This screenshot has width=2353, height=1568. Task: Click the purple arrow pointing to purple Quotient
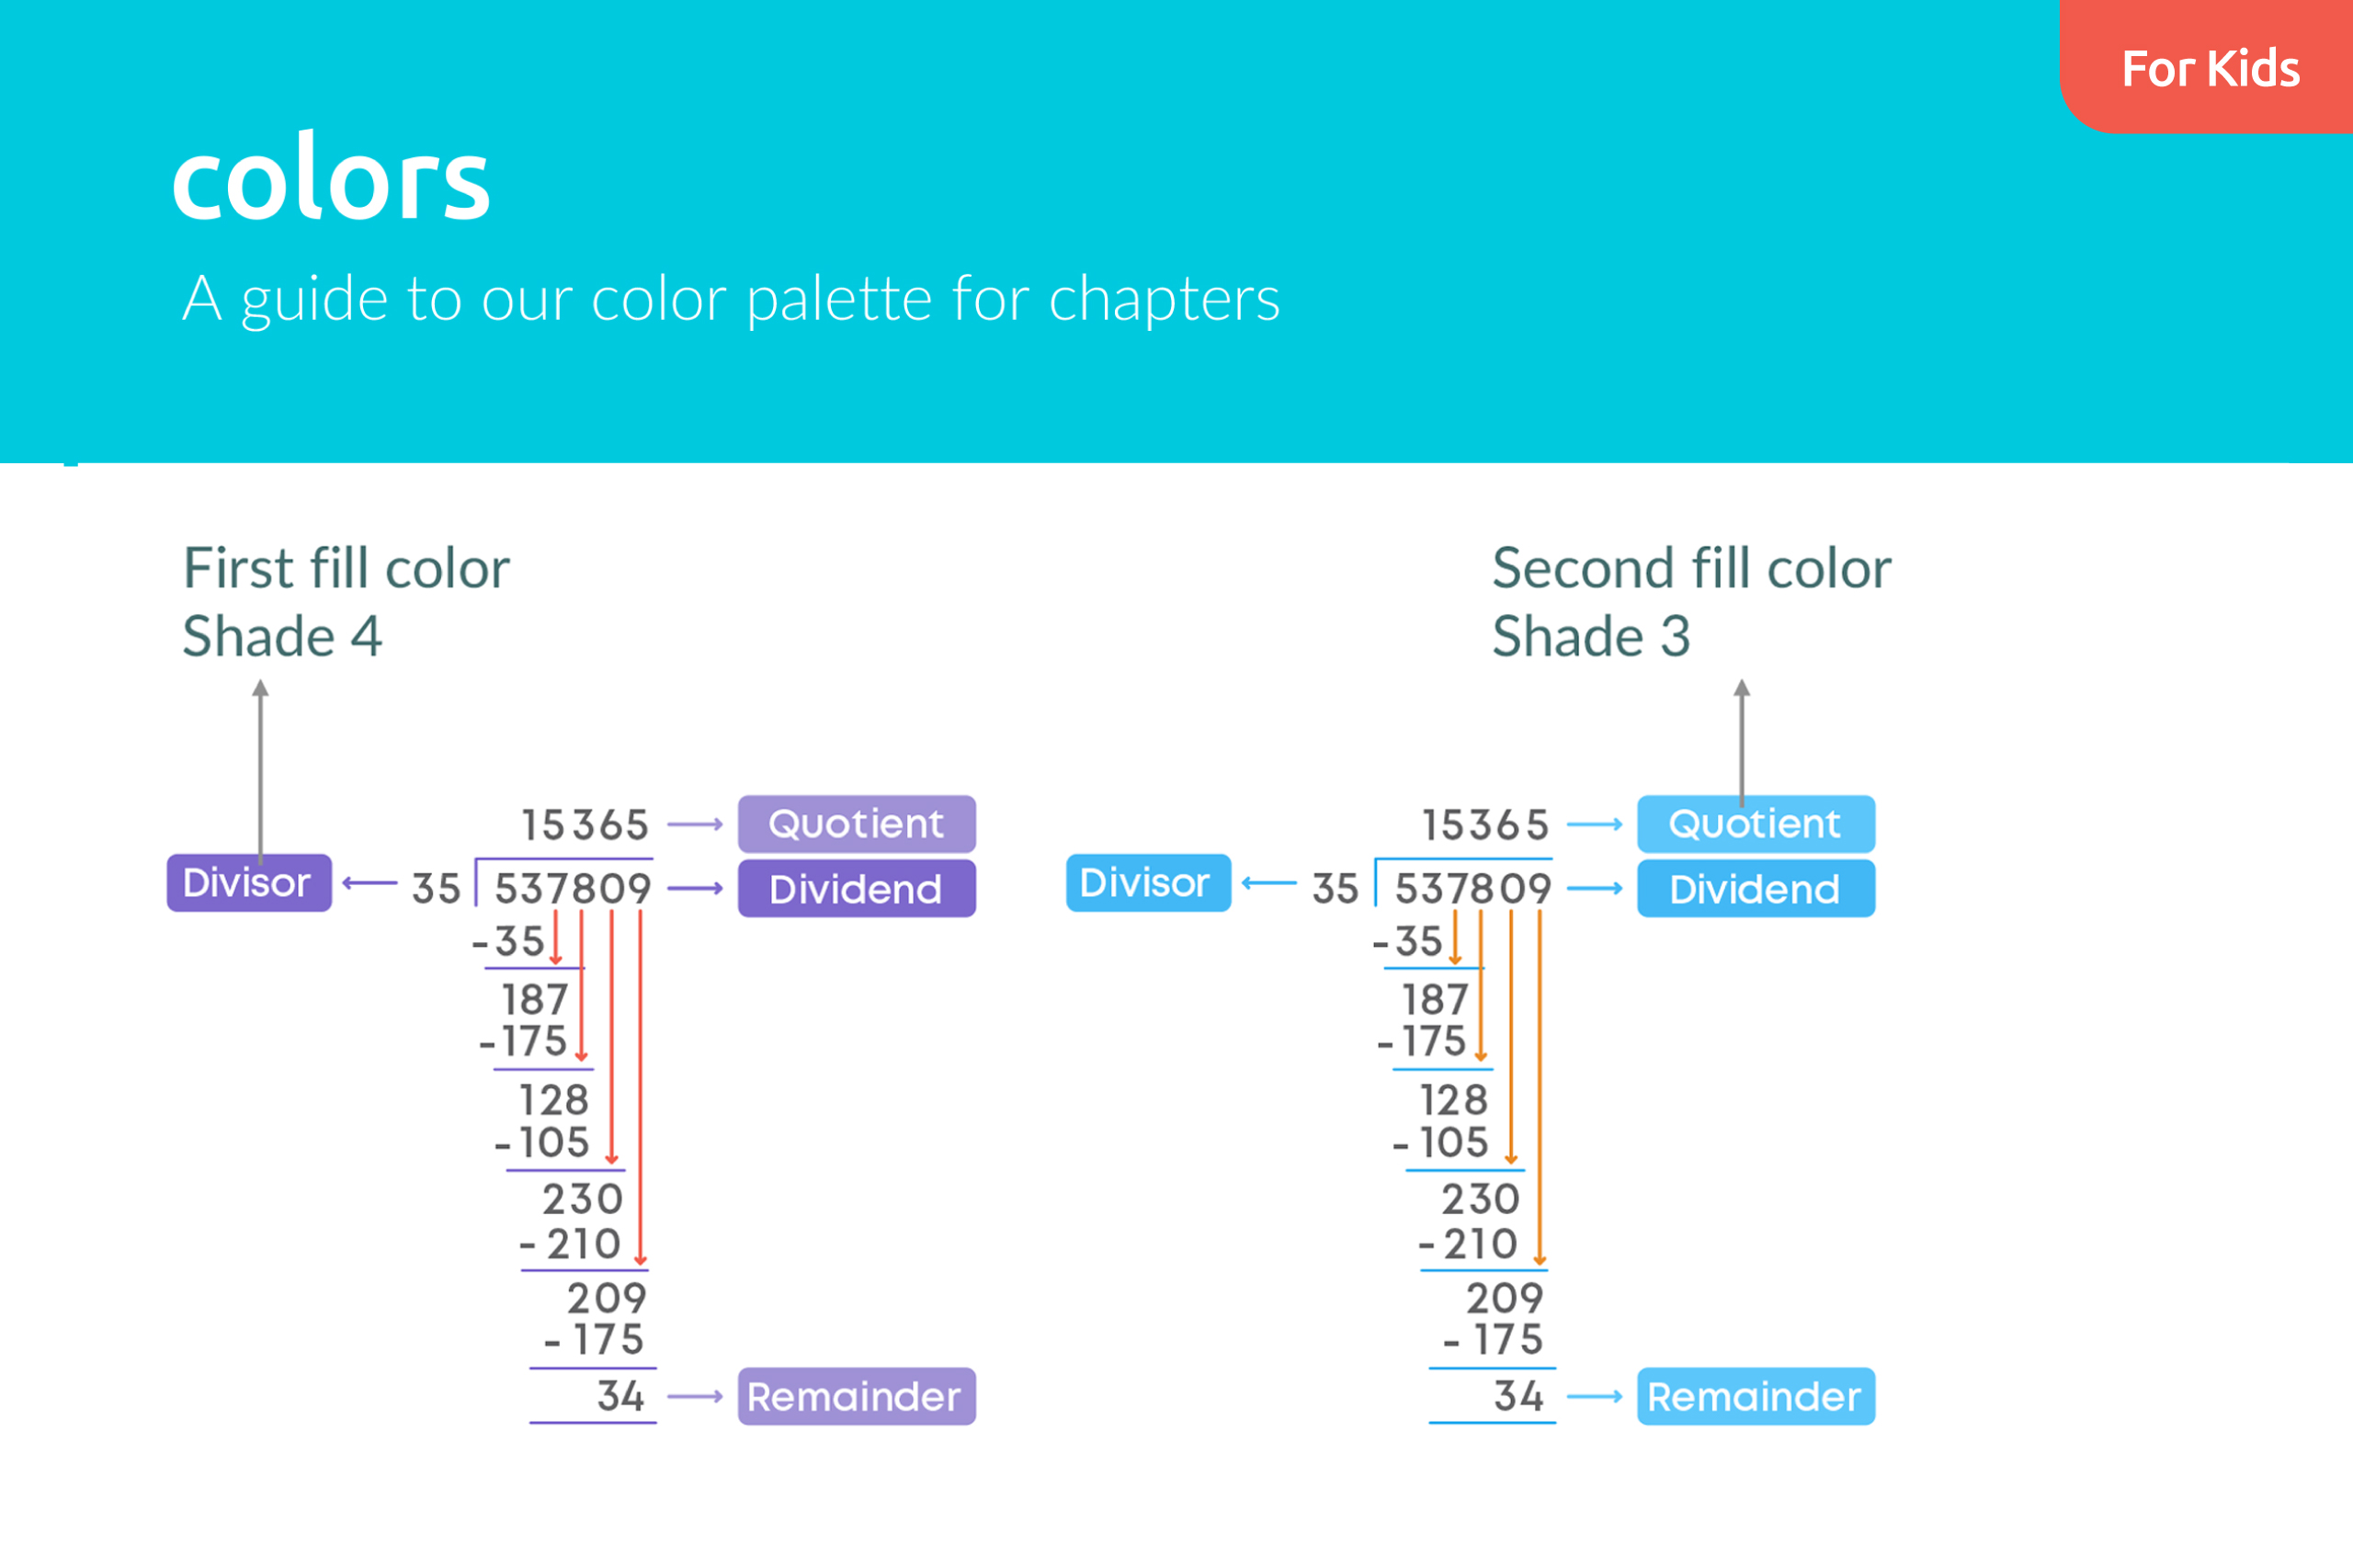695,825
